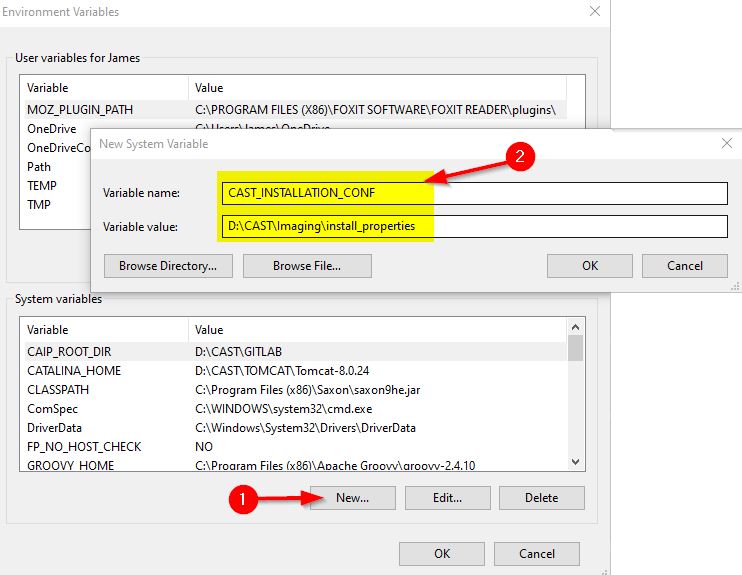This screenshot has height=575, width=742.
Task: Select the MOZ_PLUGIN_PATH user variable
Action: (x=80, y=109)
